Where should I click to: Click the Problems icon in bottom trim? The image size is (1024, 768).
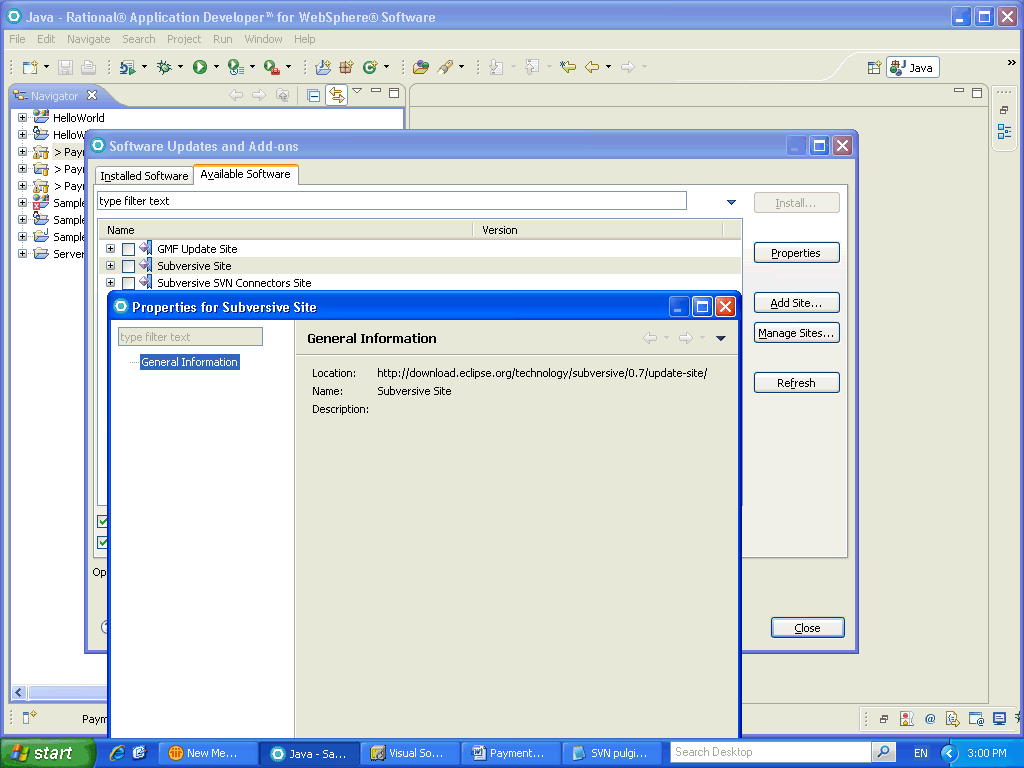click(906, 719)
